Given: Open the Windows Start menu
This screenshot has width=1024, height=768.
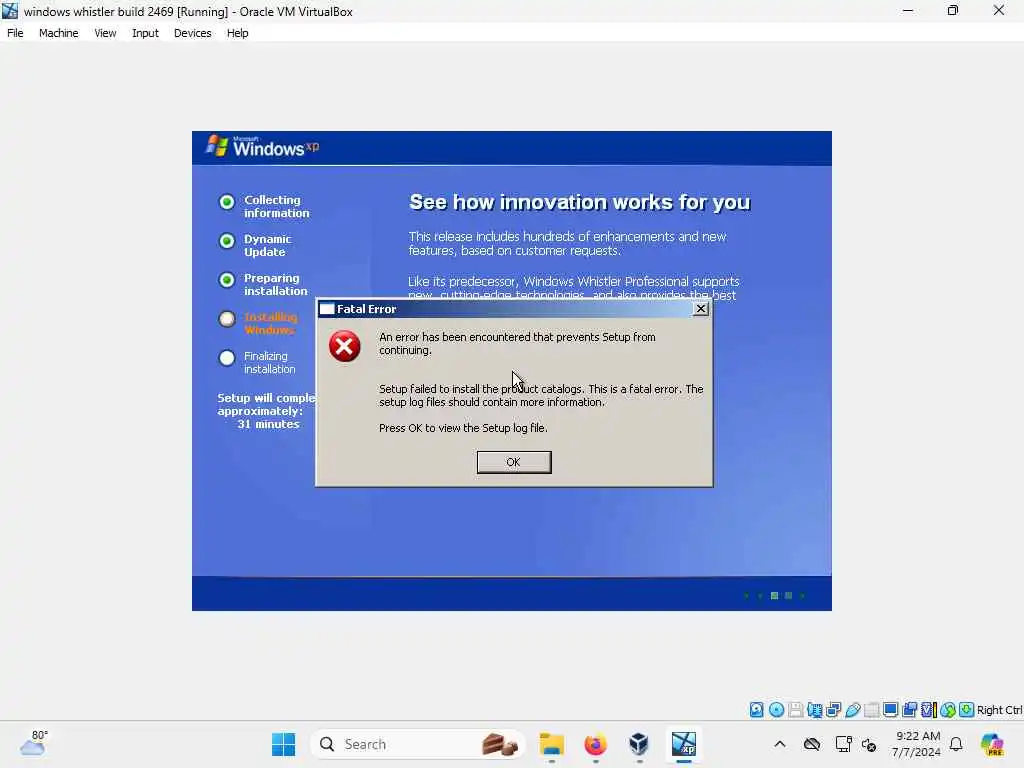Looking at the screenshot, I should click(283, 744).
